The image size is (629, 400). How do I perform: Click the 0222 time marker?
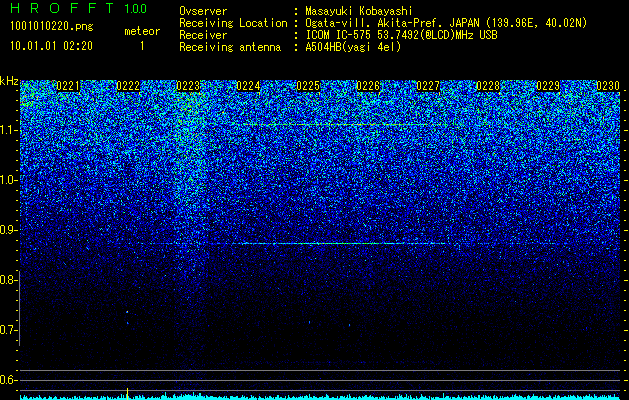click(x=128, y=86)
